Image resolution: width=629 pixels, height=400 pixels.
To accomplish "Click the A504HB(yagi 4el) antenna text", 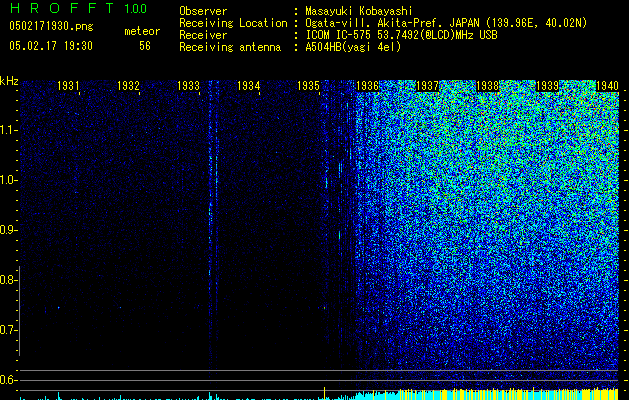I will (353, 47).
